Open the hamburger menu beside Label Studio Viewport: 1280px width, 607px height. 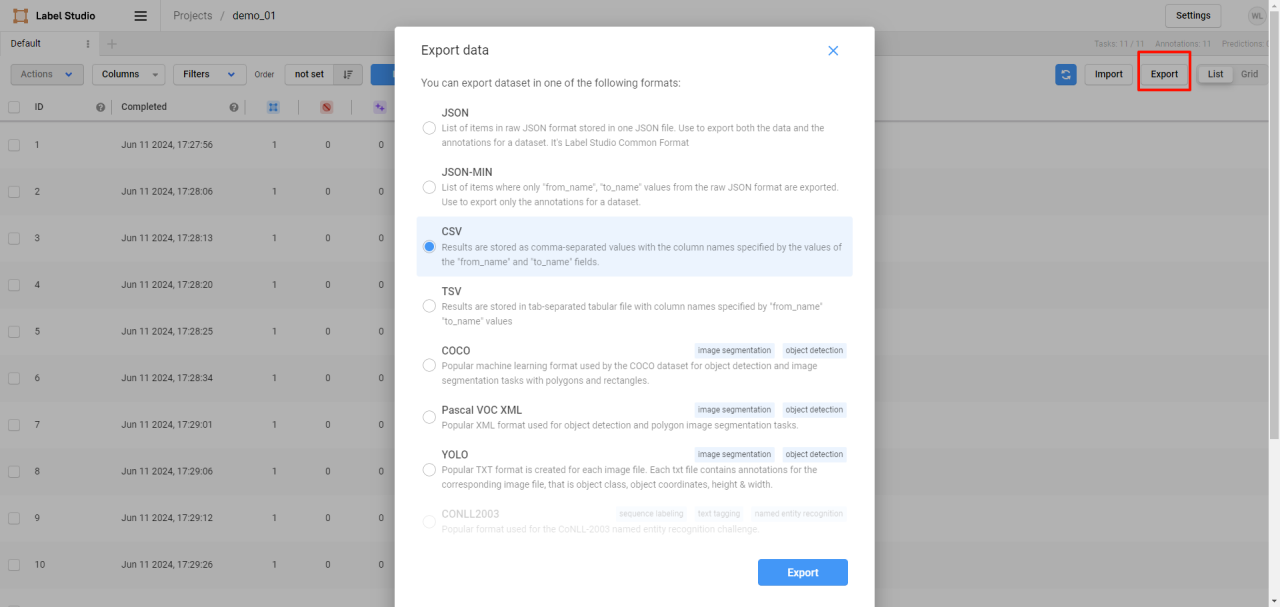pos(141,16)
